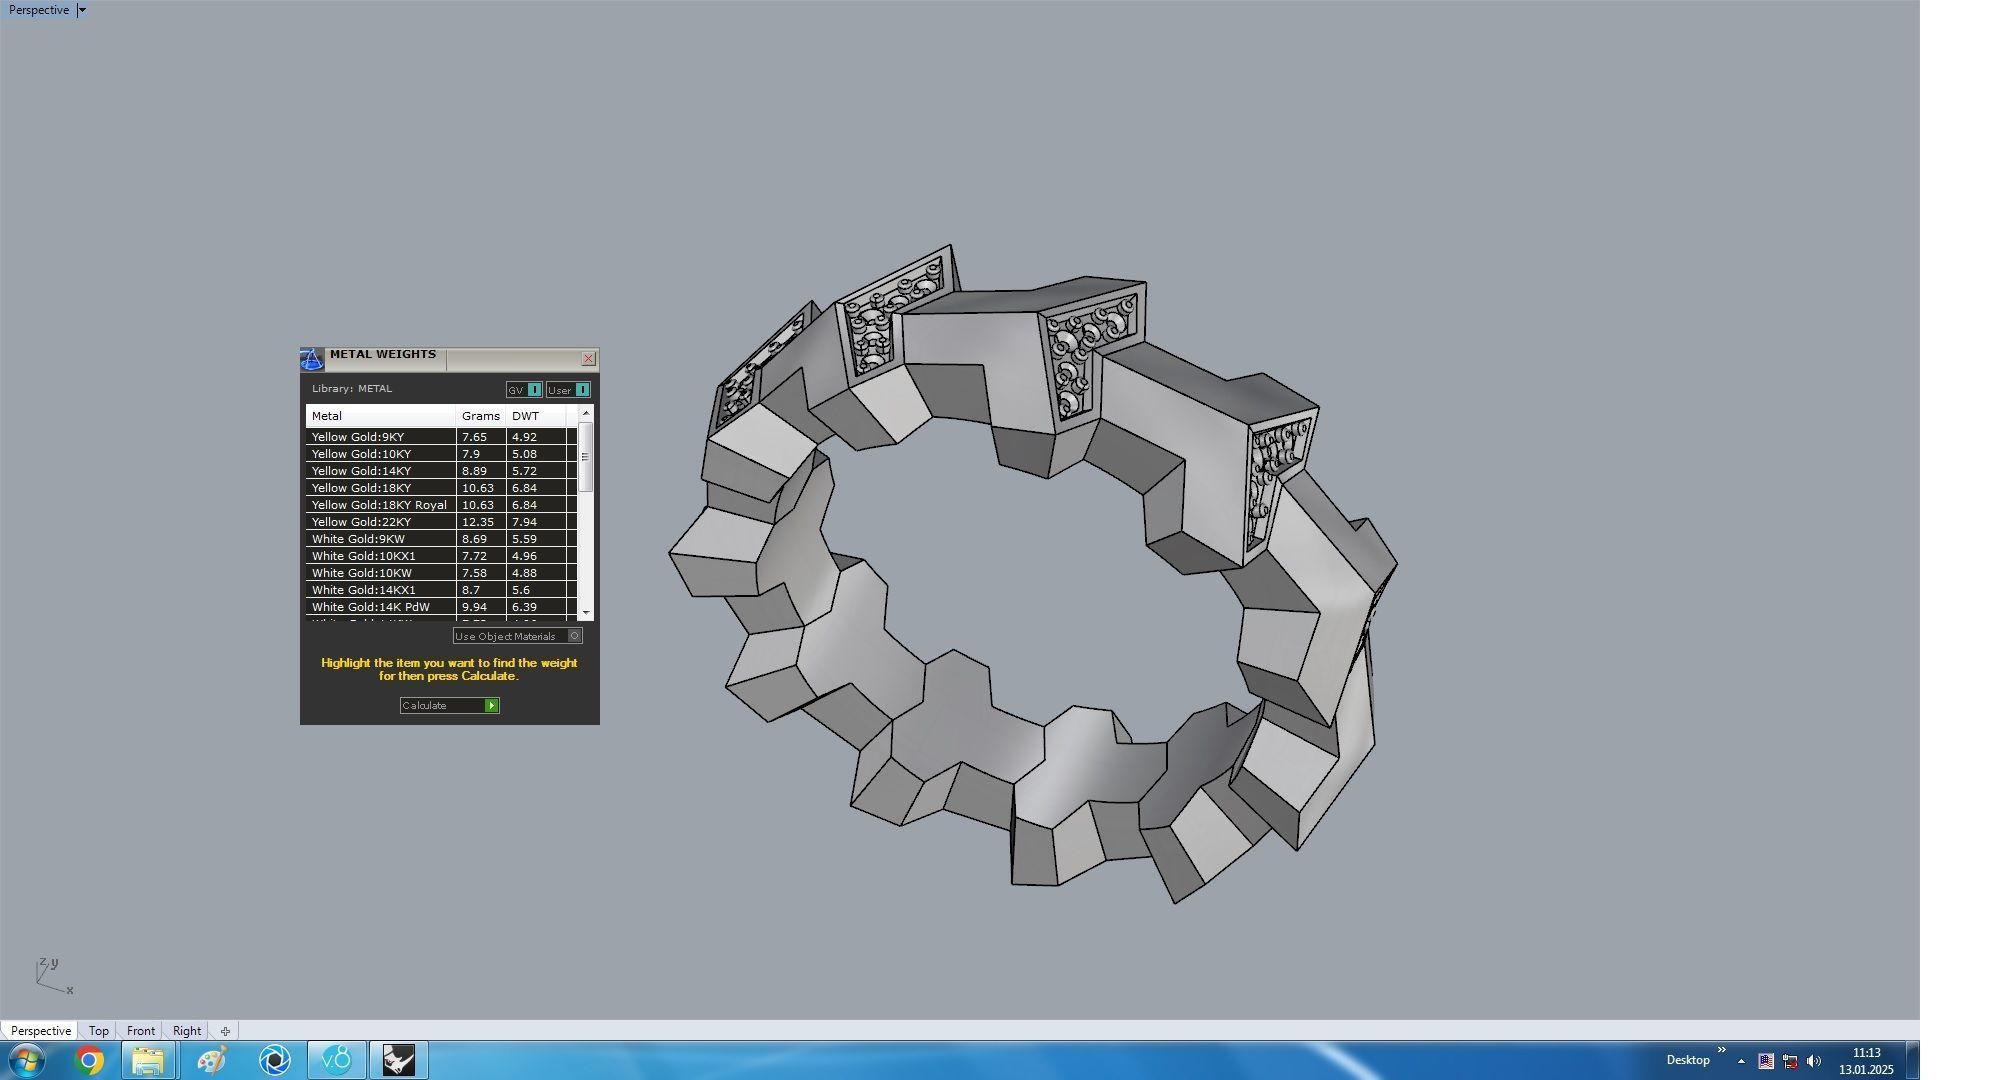Click the metal list scroll up arrow

click(x=586, y=413)
